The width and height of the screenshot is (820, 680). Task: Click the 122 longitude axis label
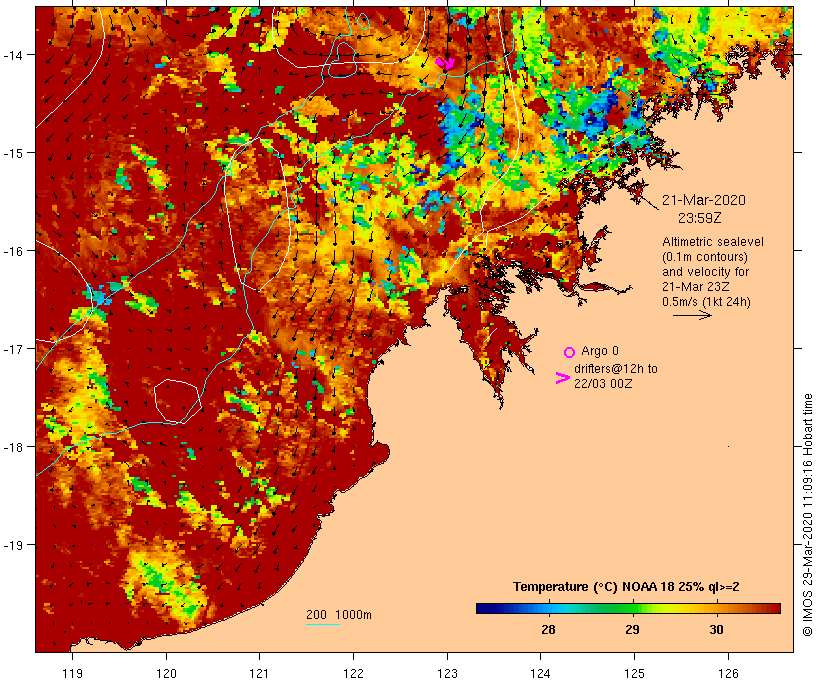pos(354,673)
